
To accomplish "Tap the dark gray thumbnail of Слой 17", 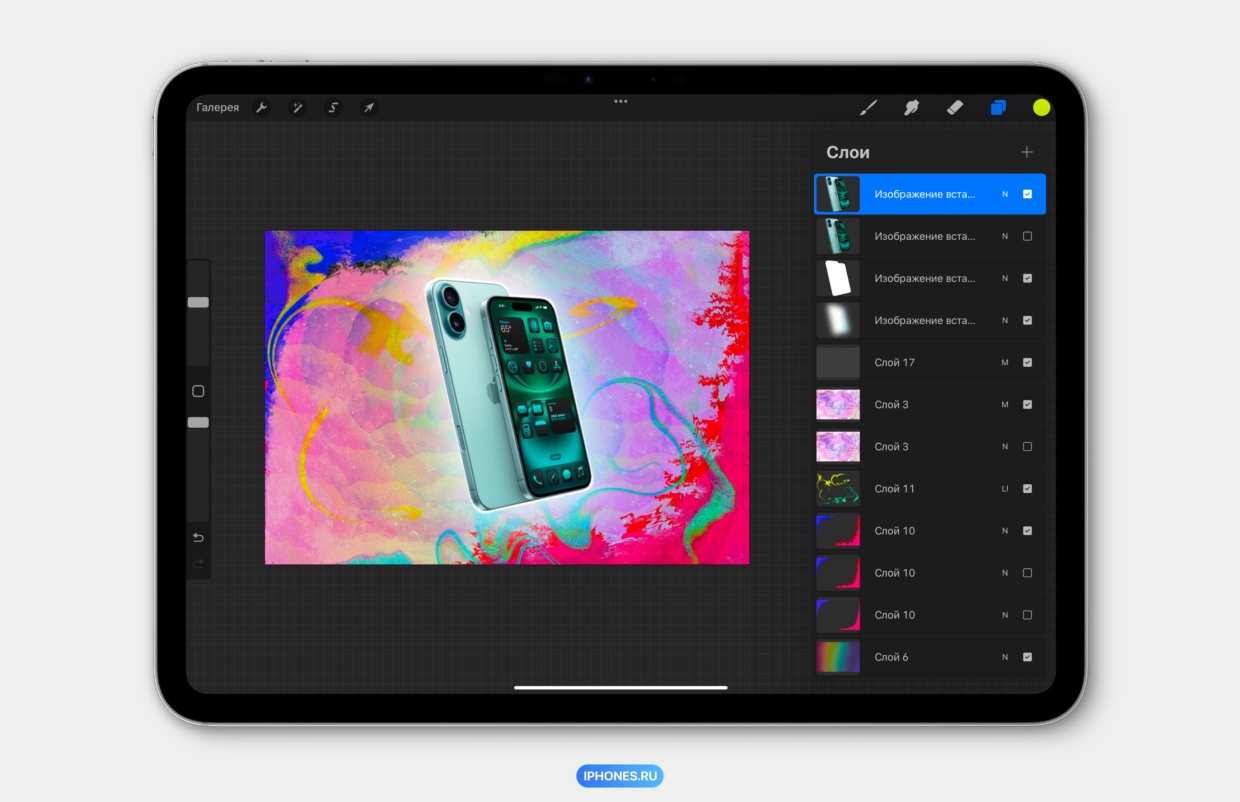I will [838, 363].
